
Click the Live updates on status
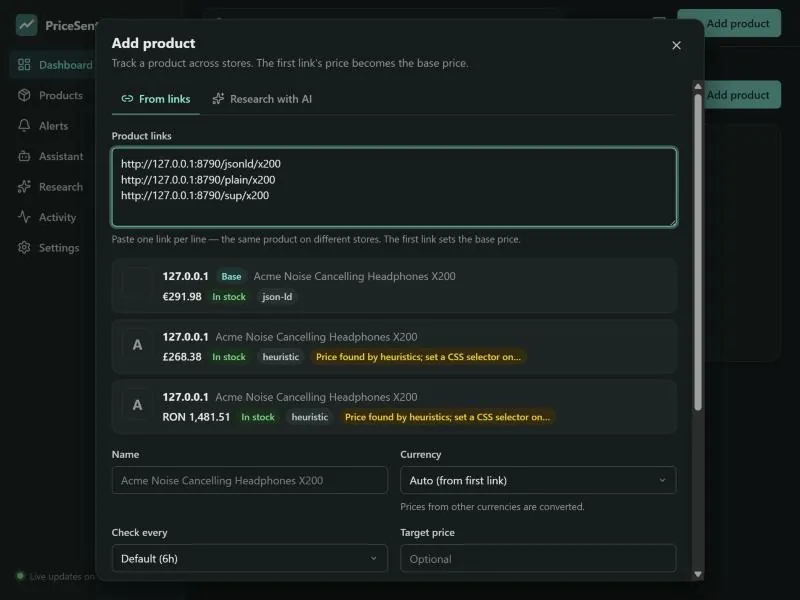point(56,576)
